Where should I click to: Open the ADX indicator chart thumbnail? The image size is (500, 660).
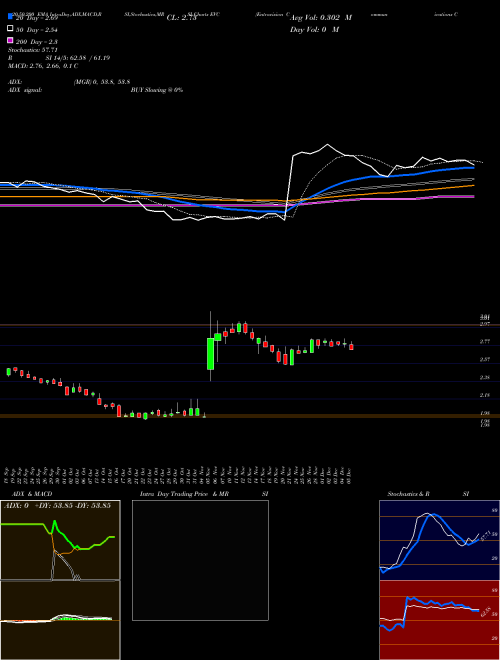pos(60,540)
